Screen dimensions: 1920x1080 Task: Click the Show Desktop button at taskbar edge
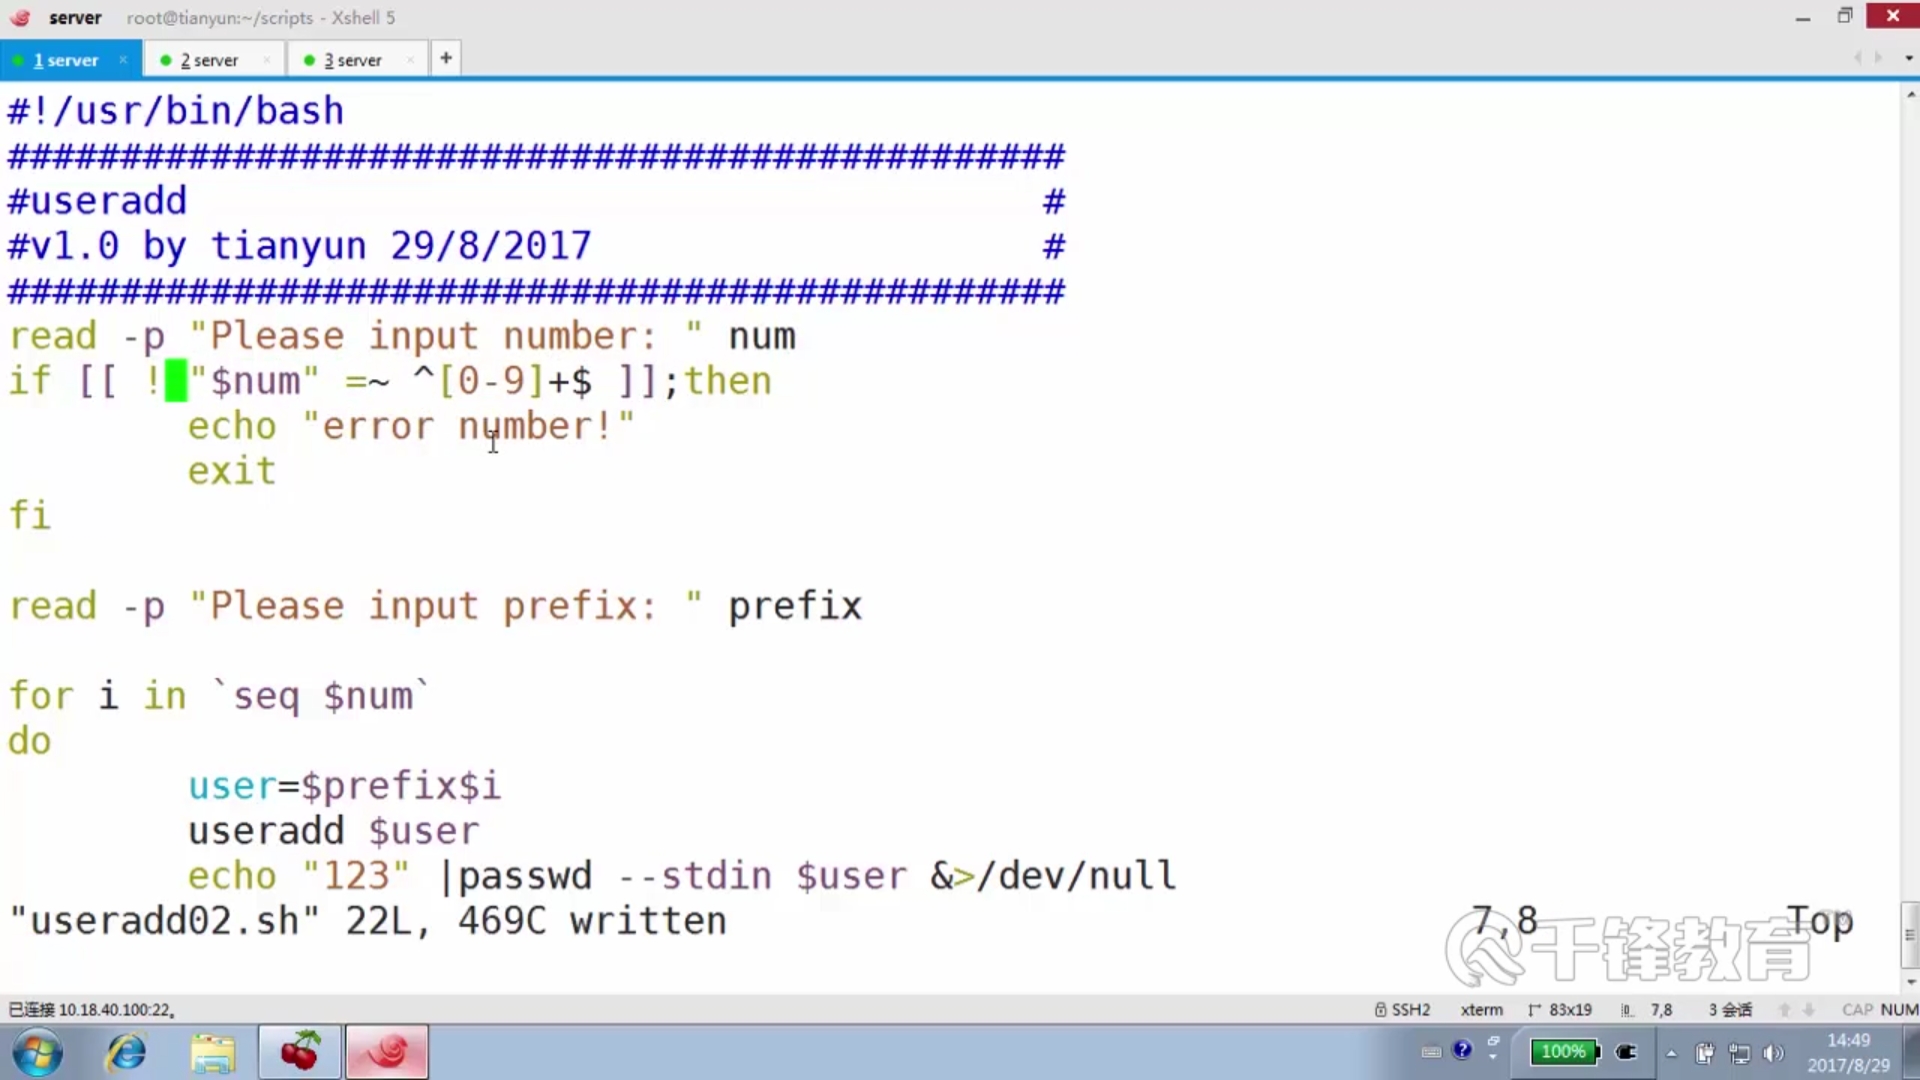(1912, 1053)
